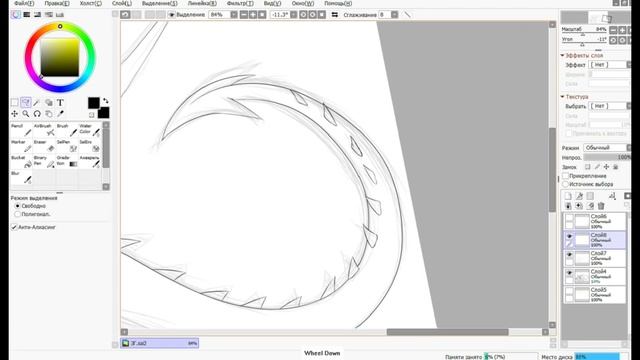This screenshot has width=640, height=360.
Task: Open rotation angle dropdown showing -11.3°
Action: (293, 15)
